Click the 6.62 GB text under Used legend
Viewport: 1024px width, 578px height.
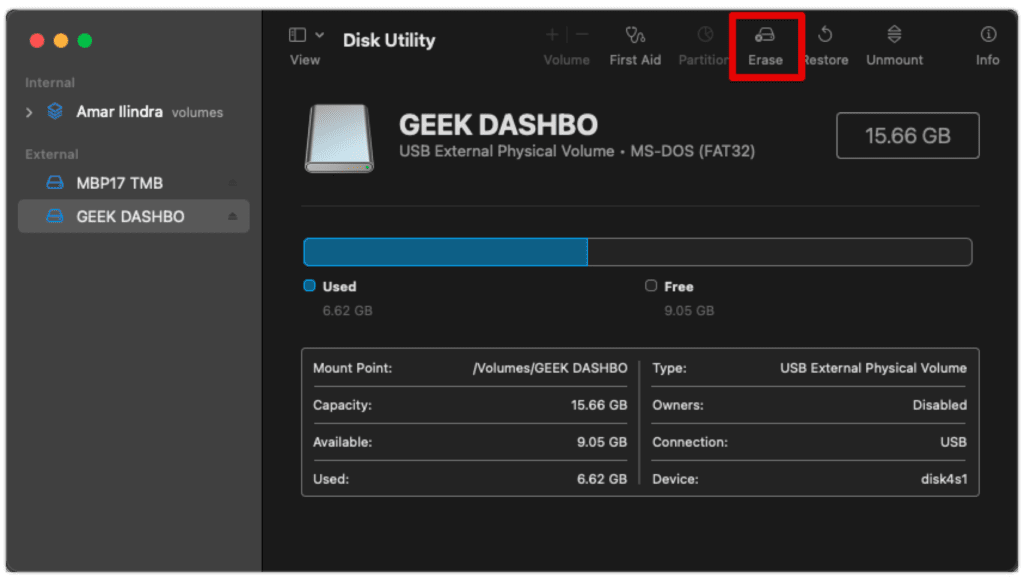point(347,311)
